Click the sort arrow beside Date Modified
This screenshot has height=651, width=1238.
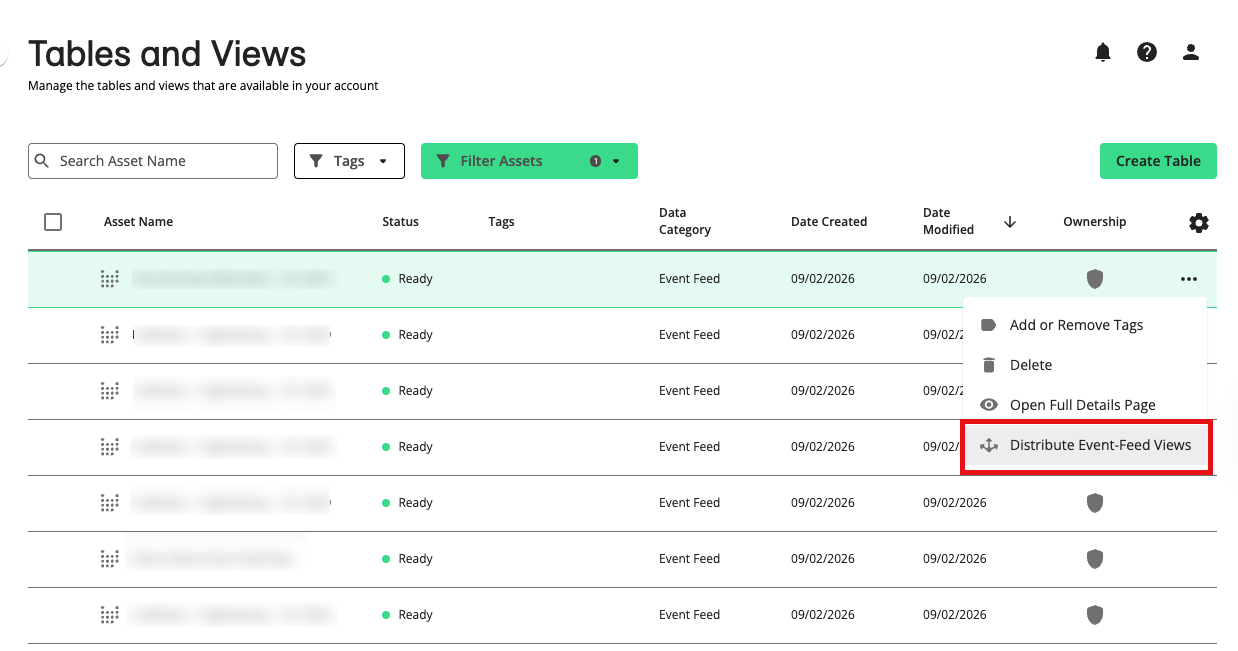point(1010,222)
